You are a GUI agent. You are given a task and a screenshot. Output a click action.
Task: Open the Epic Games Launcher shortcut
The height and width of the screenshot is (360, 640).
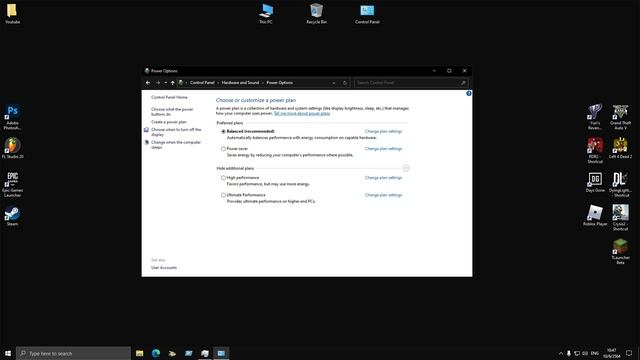coord(12,184)
